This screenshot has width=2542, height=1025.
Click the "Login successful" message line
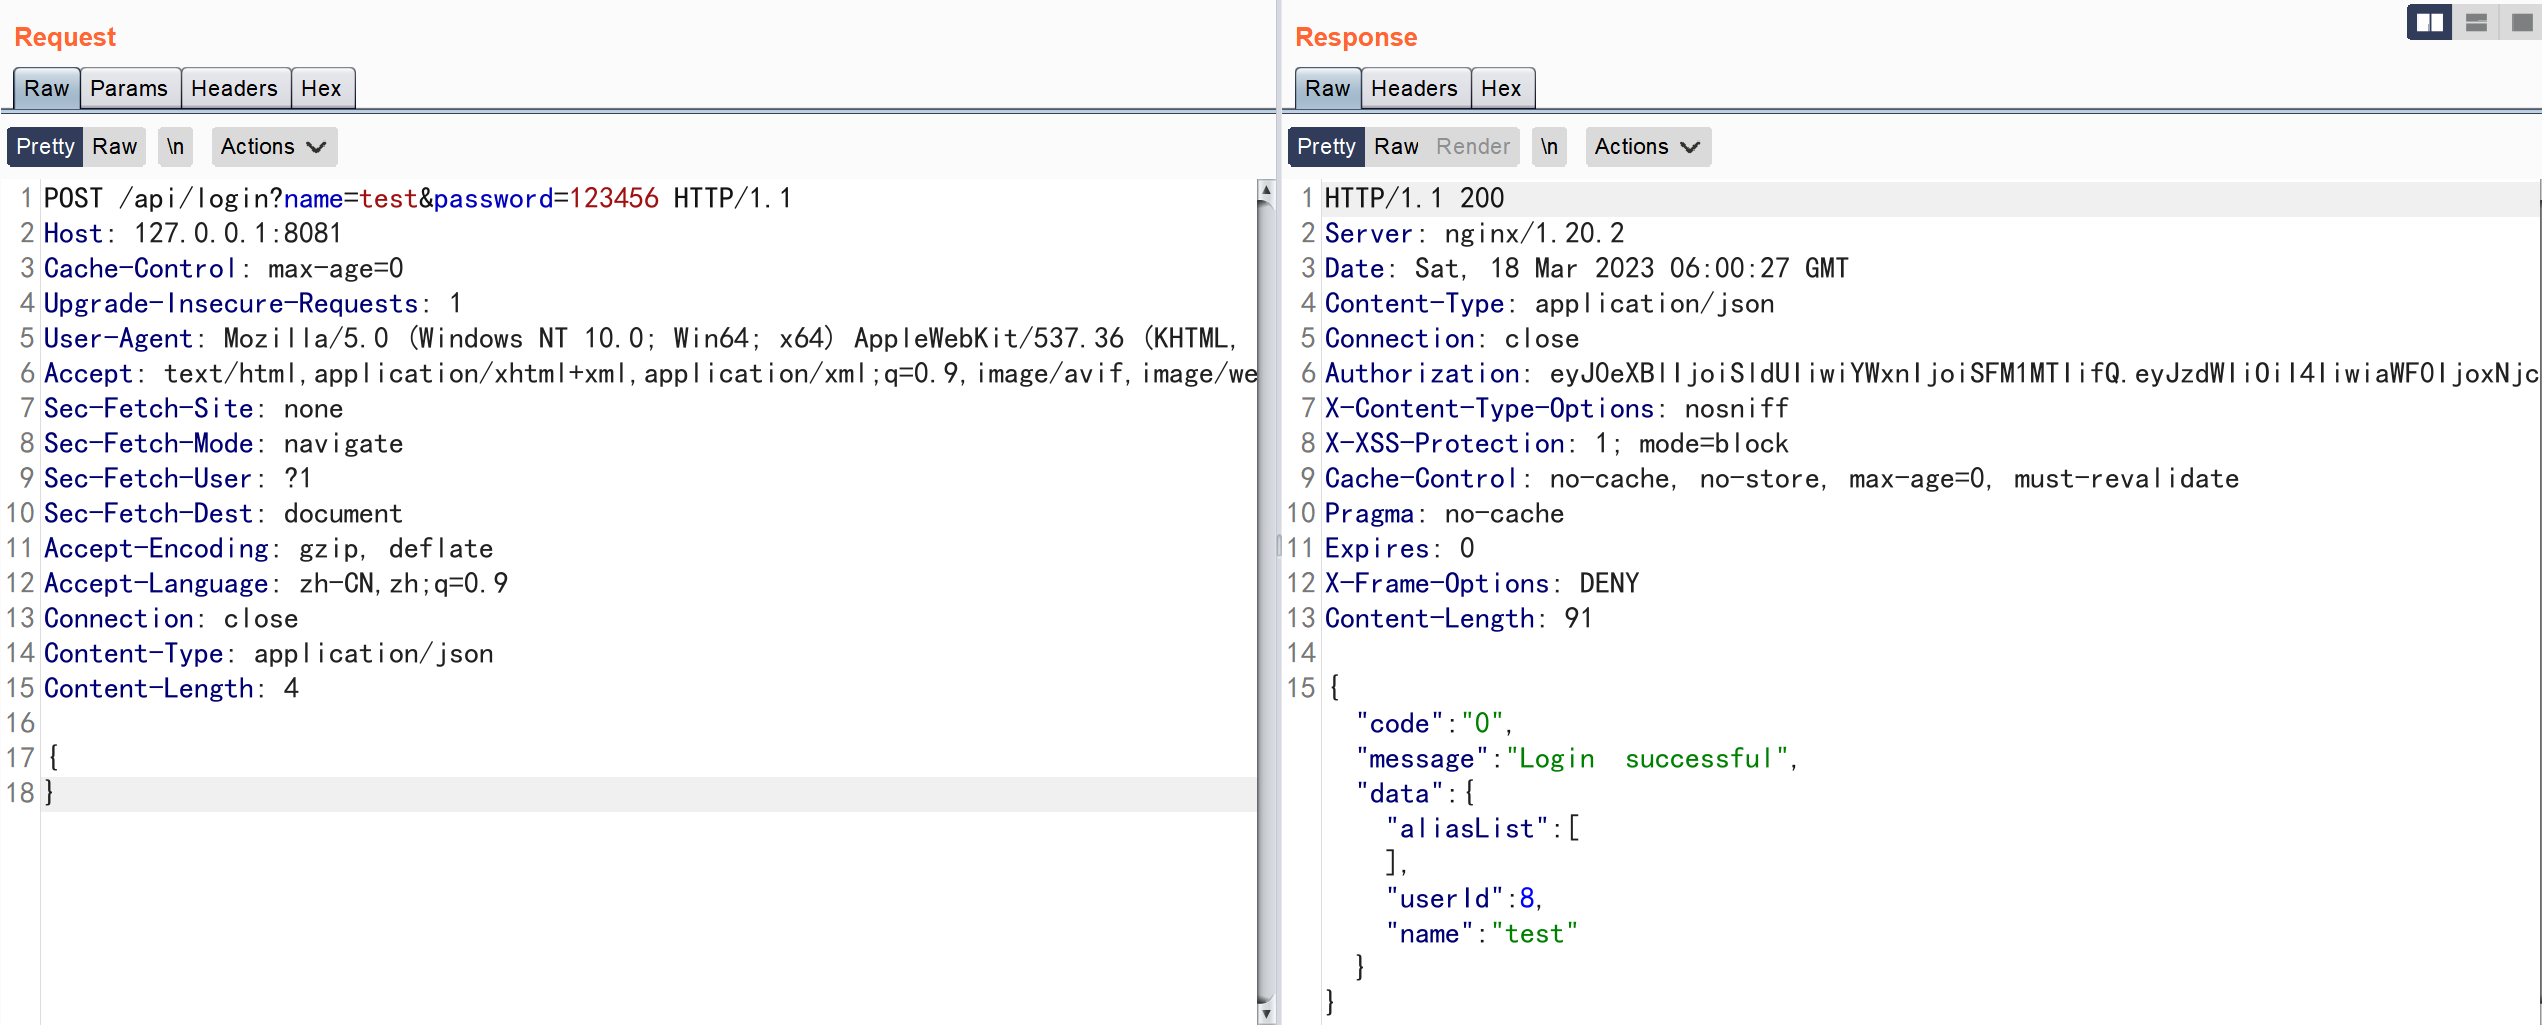tap(1577, 758)
